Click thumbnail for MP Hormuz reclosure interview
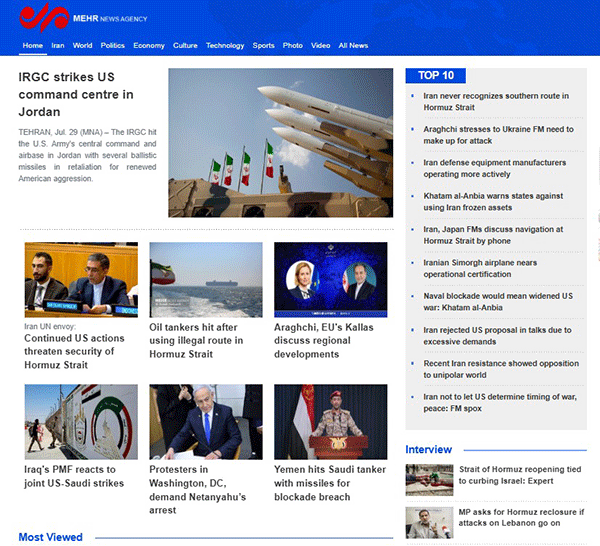 429,523
